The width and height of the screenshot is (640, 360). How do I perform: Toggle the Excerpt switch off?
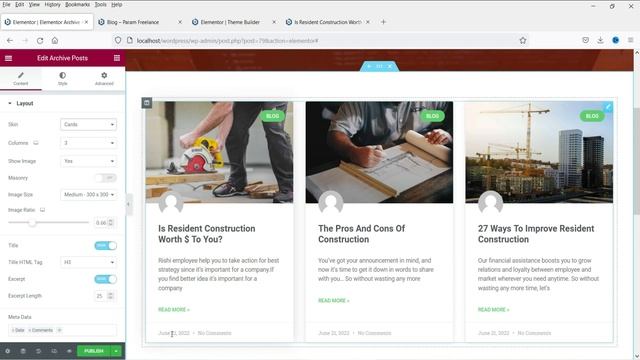pos(105,279)
